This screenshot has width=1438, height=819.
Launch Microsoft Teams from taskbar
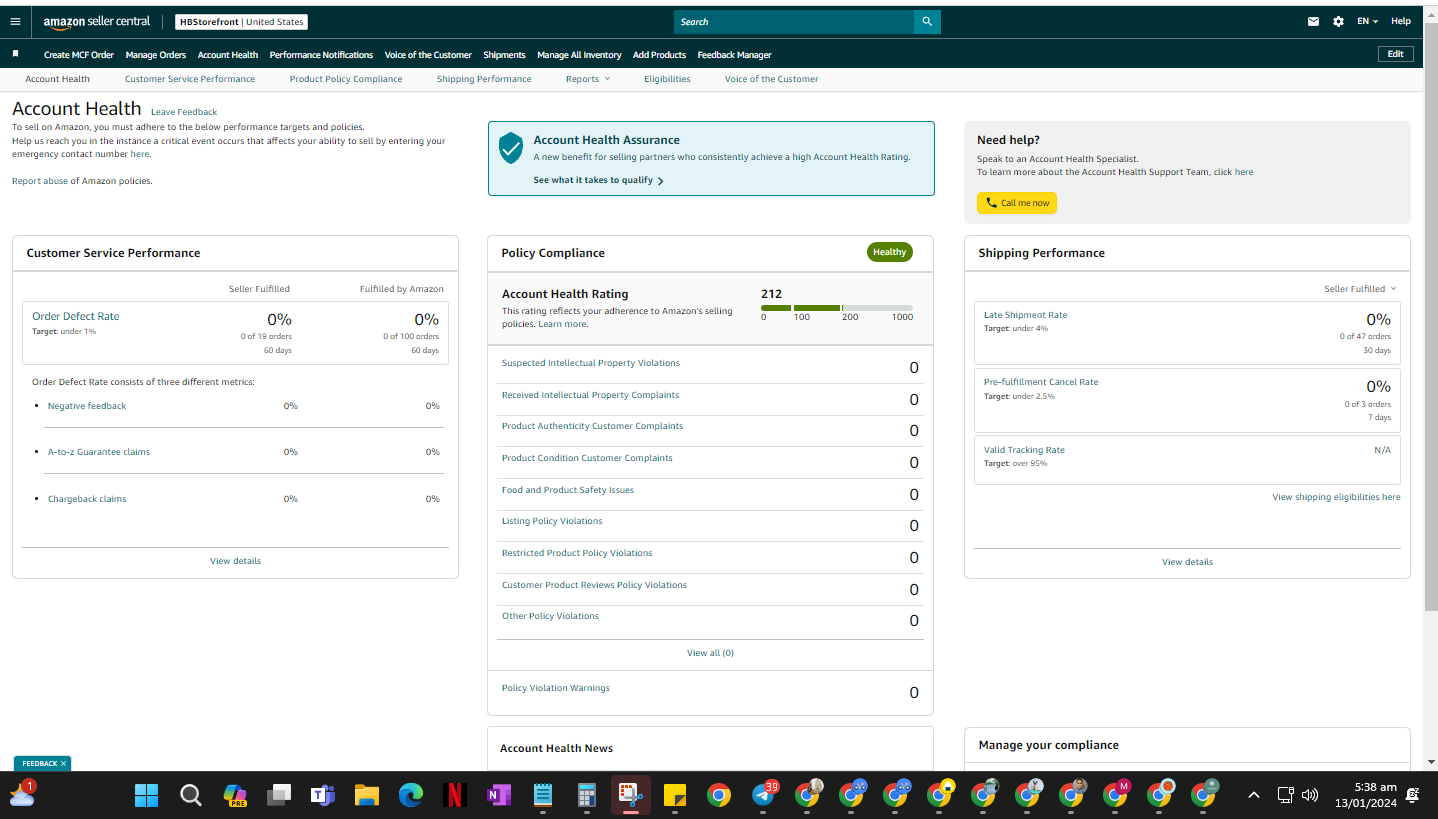[x=322, y=795]
